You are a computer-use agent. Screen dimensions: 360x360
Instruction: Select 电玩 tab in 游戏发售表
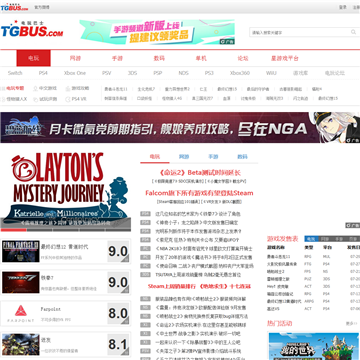[311, 239]
